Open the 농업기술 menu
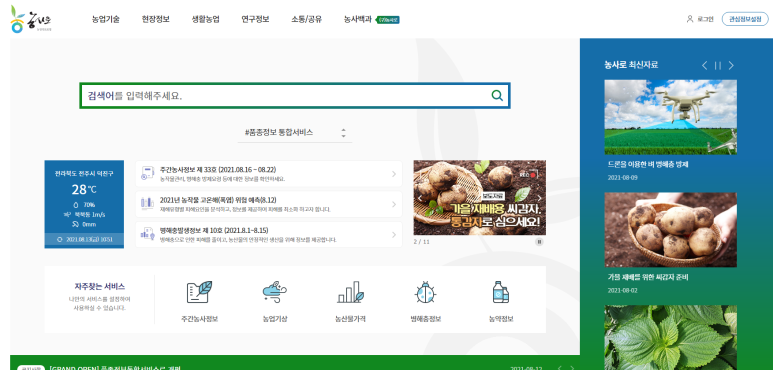This screenshot has height=370, width=773. click(105, 20)
